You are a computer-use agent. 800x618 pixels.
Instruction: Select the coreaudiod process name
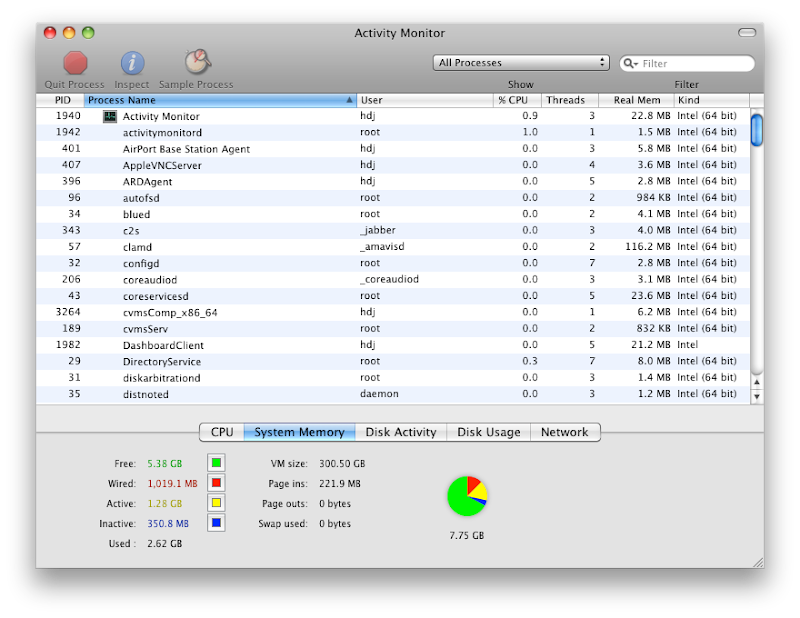click(150, 280)
